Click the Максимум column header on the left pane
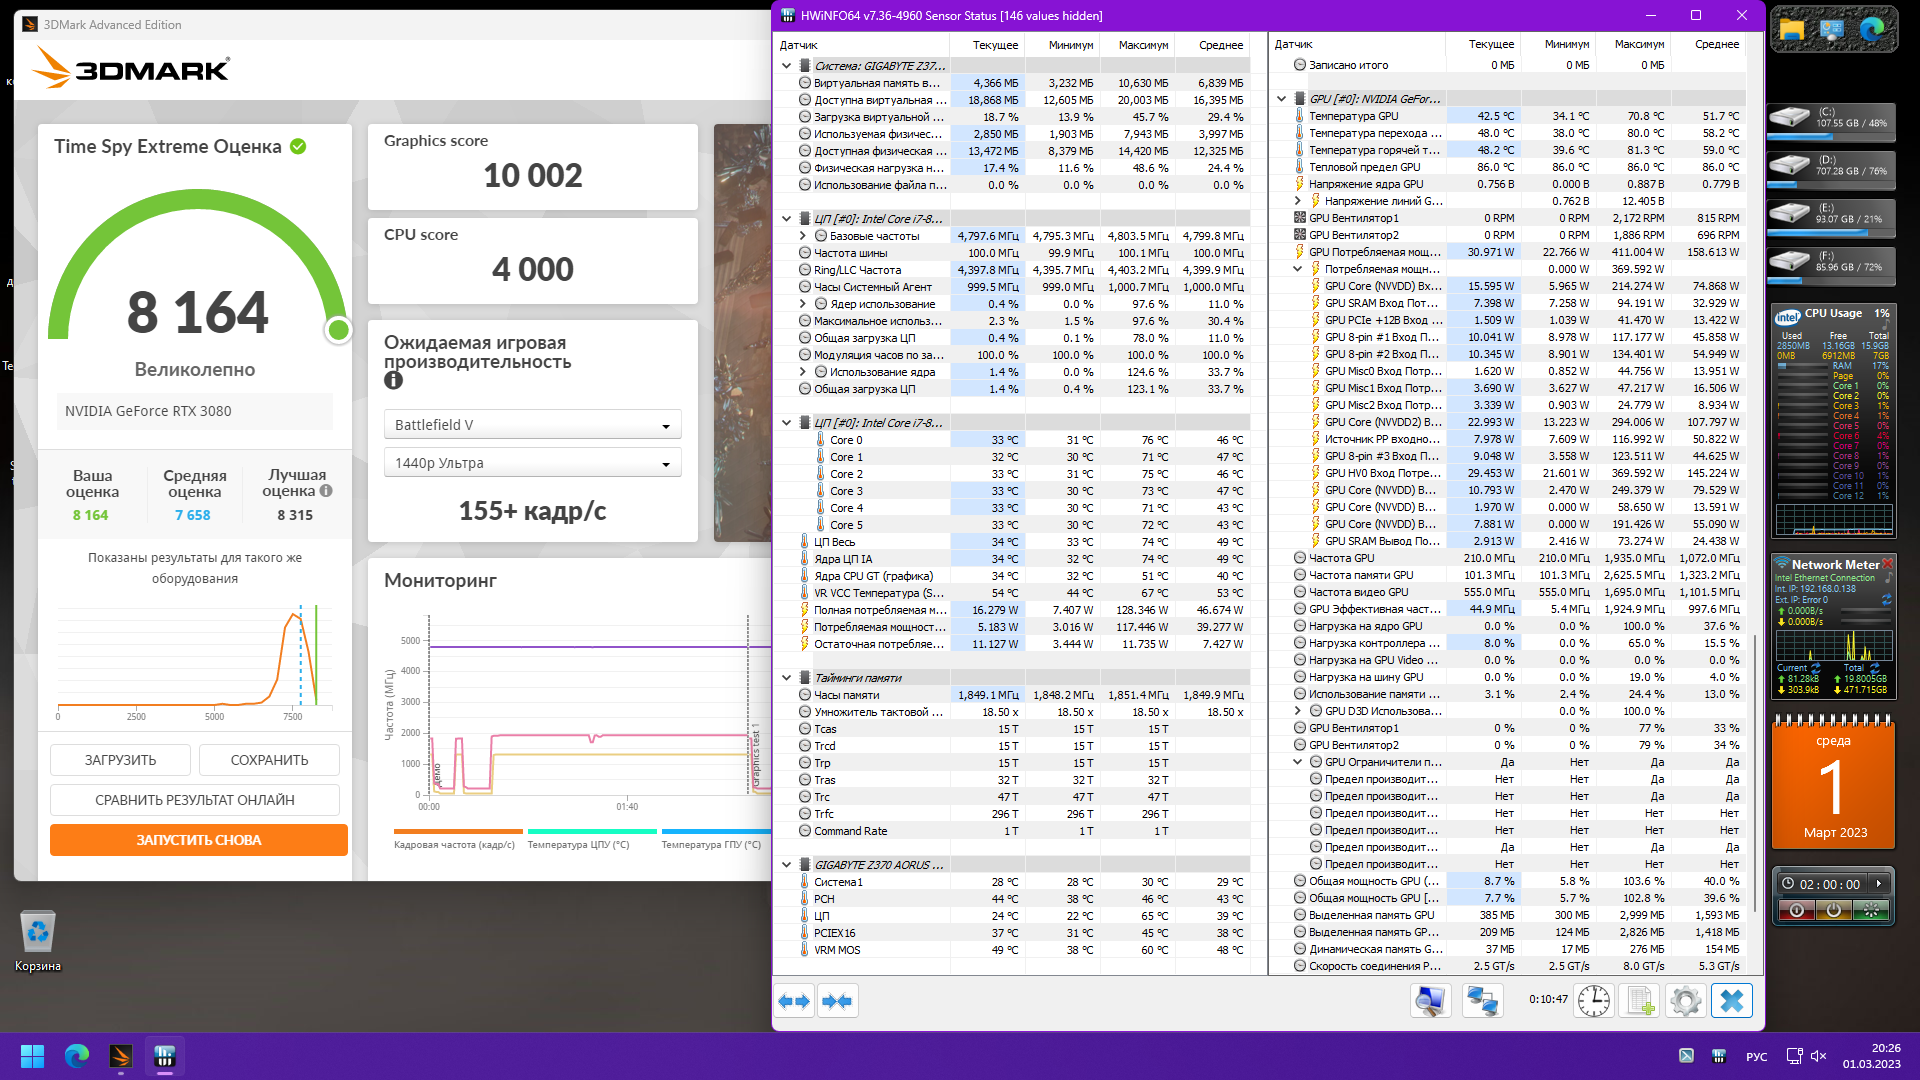The height and width of the screenshot is (1080, 1920). coord(1142,45)
